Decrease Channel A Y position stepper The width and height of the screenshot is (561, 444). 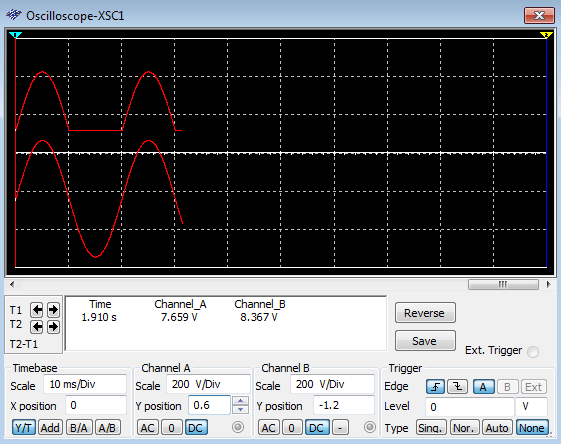[x=240, y=409]
